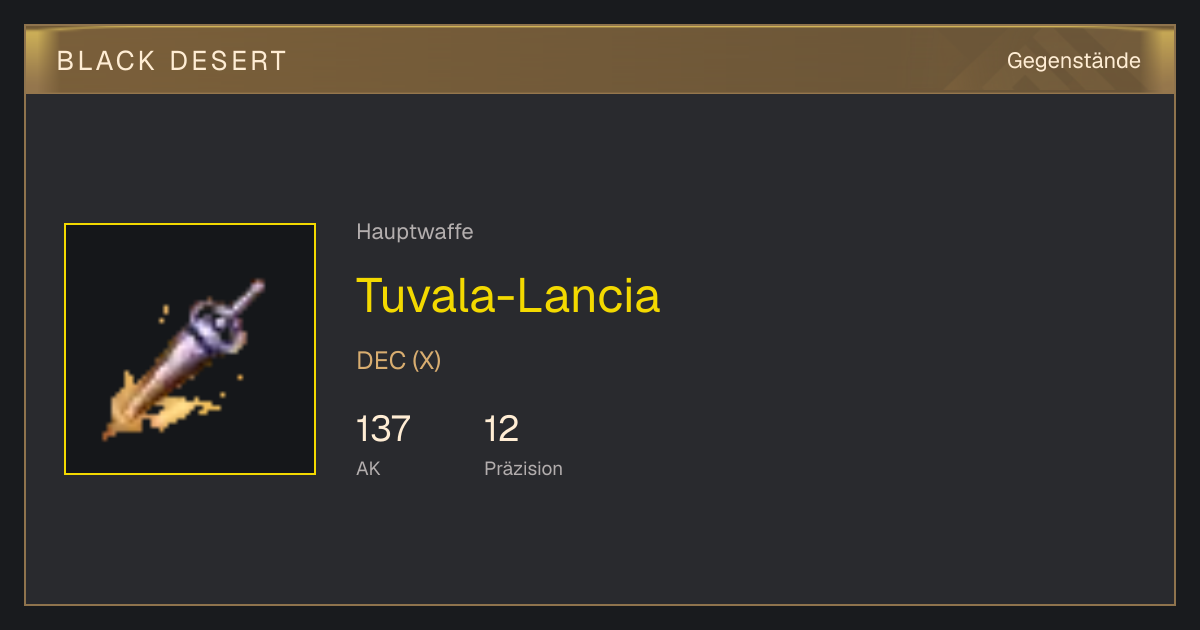The width and height of the screenshot is (1200, 630).
Task: Open the Gegenstände link in header
Action: point(1073,61)
